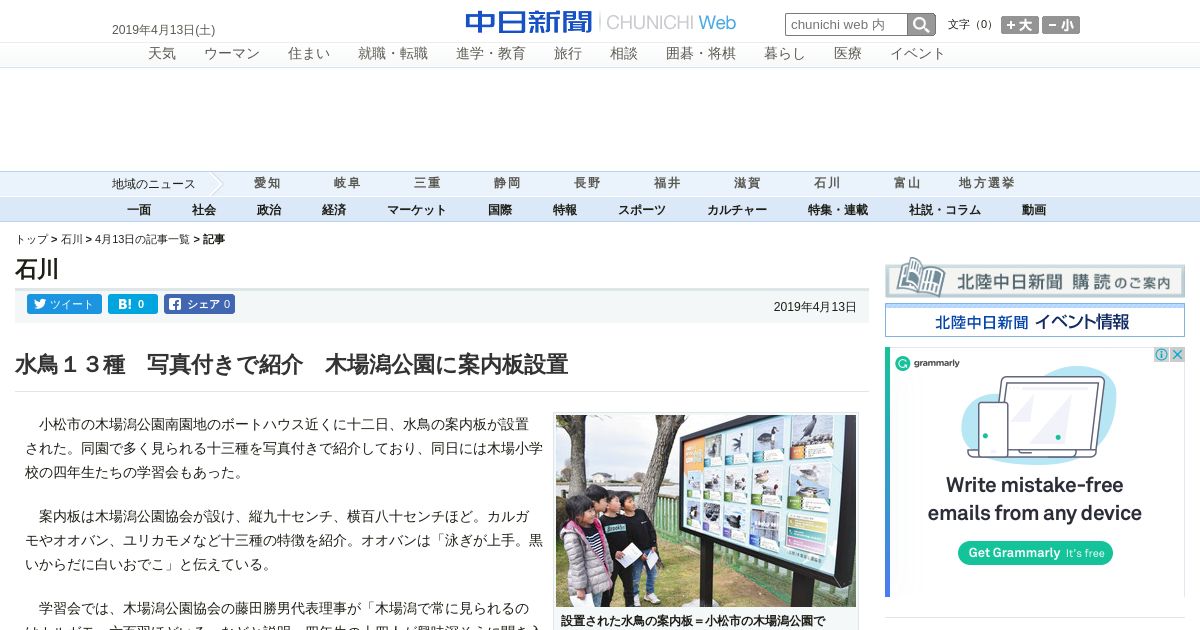Go to 政治 section
The height and width of the screenshot is (630, 1200).
tap(269, 210)
